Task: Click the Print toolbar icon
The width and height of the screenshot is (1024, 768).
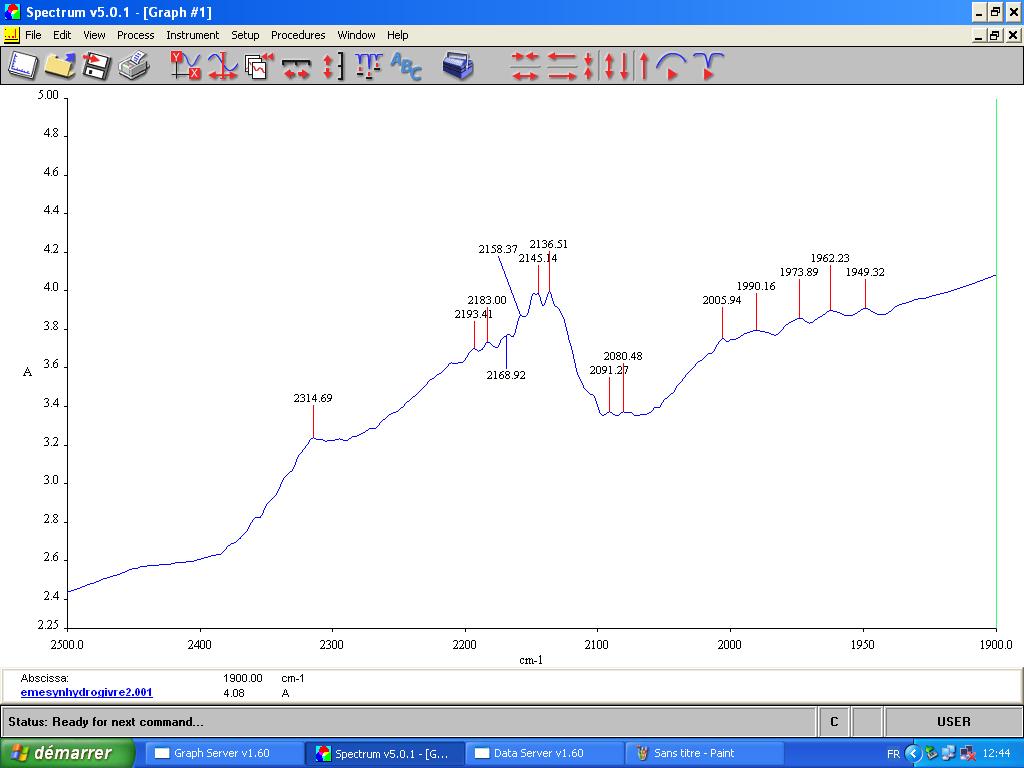Action: point(133,66)
